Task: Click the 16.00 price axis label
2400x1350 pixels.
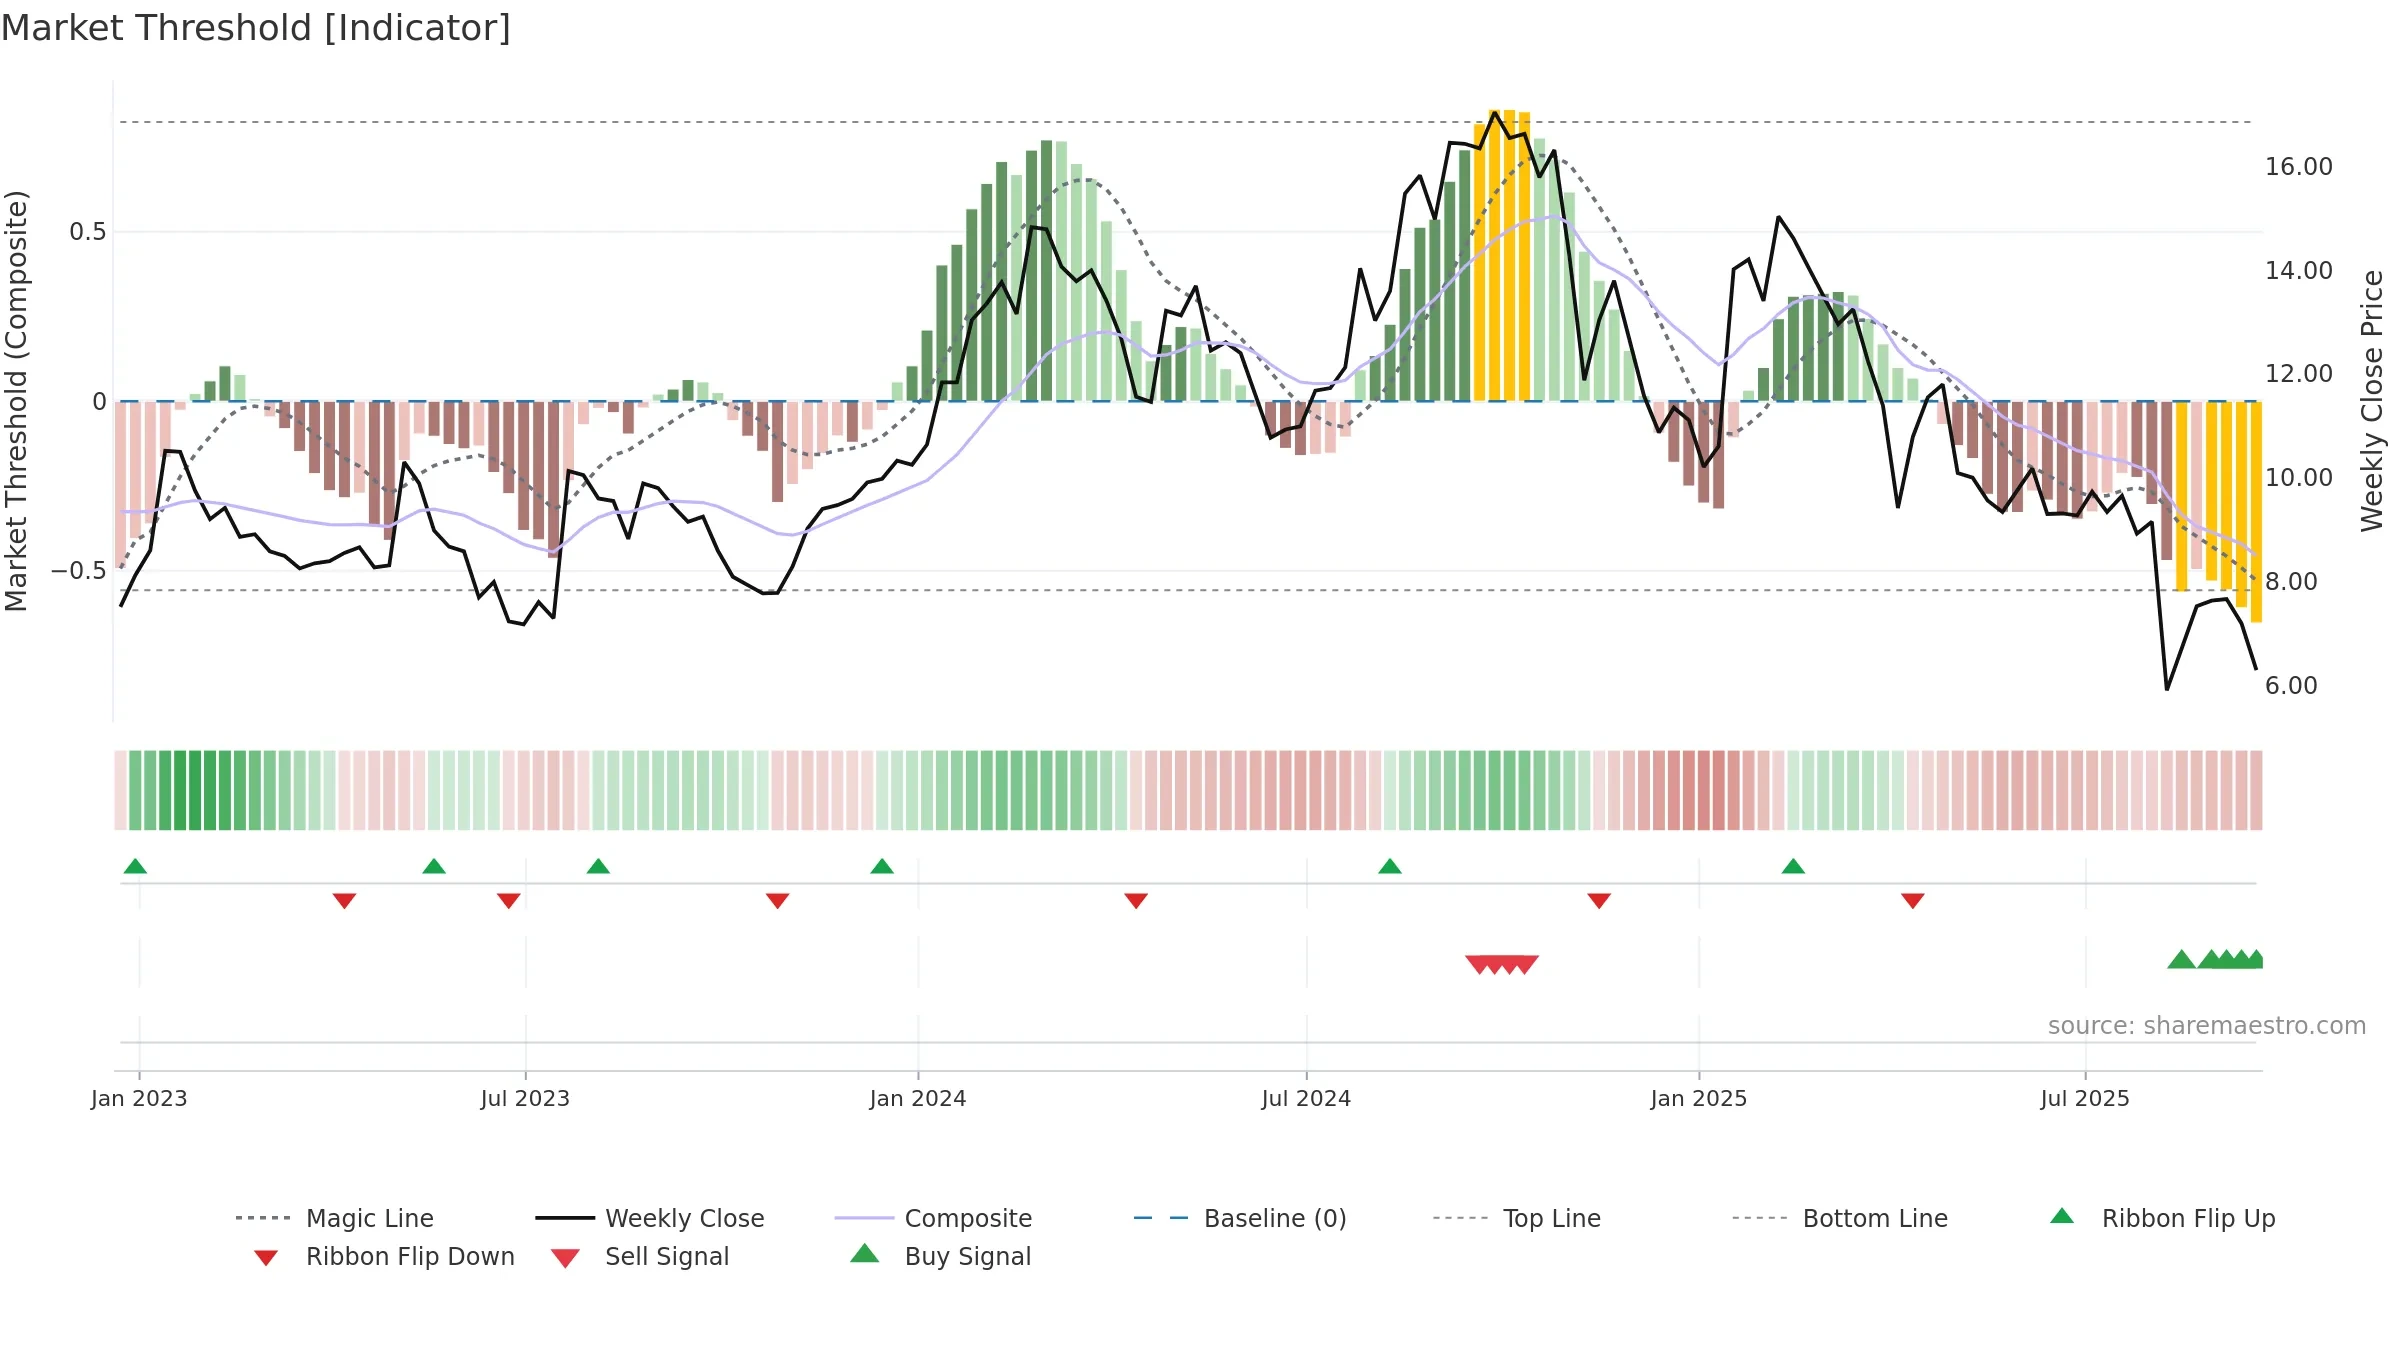Action: point(2299,167)
